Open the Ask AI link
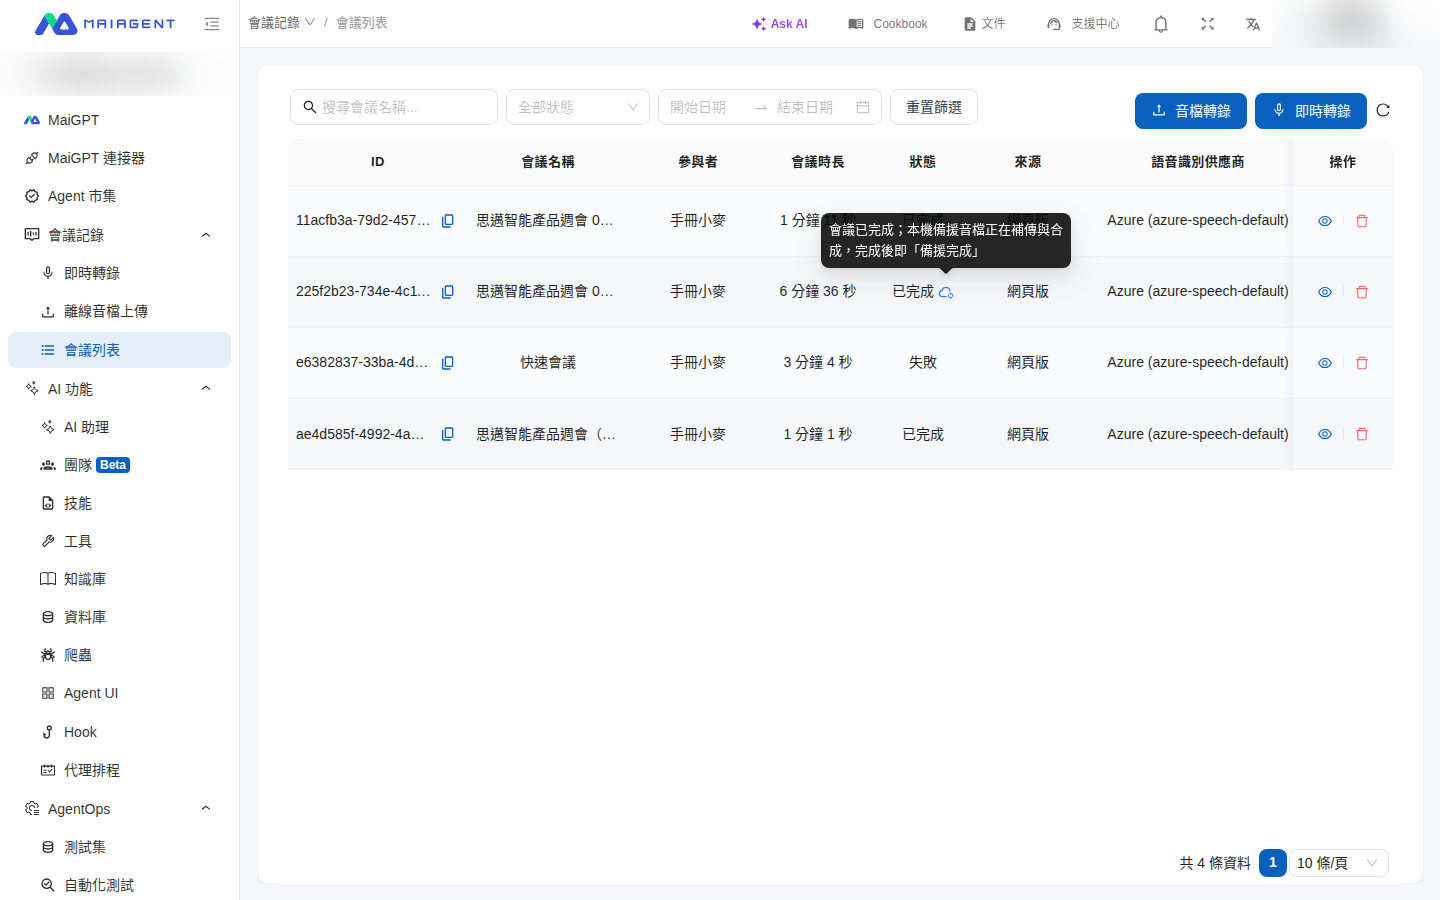1440x900 pixels. (780, 24)
